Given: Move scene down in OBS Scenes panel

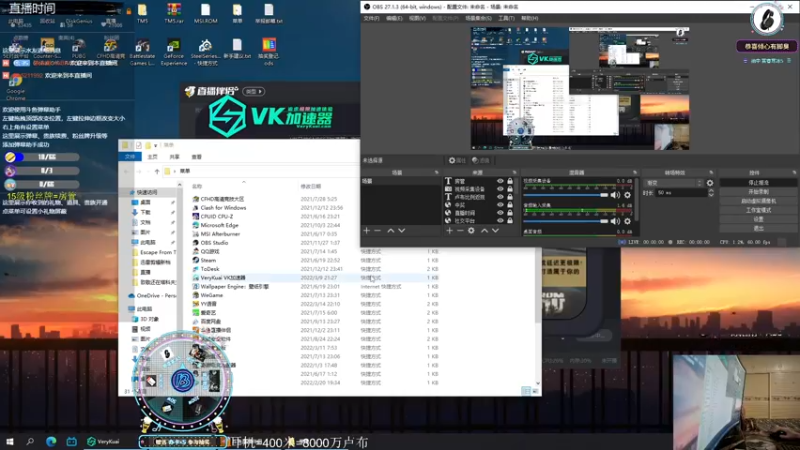Looking at the screenshot, I should [402, 231].
